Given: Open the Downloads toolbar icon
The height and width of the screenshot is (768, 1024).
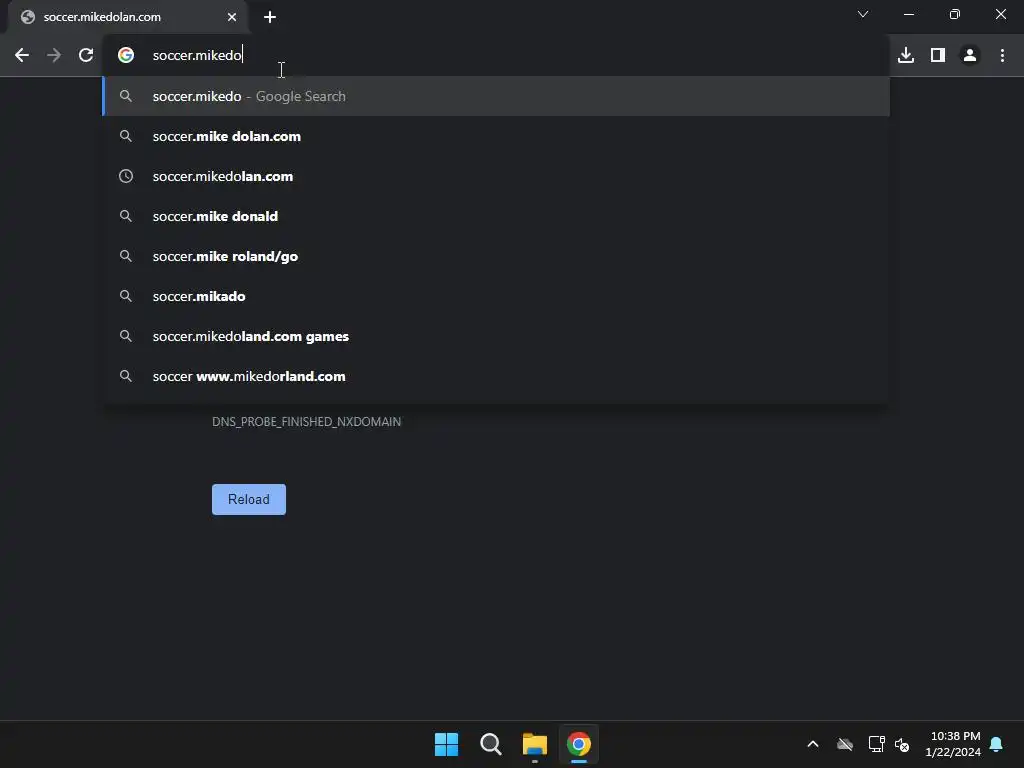Looking at the screenshot, I should pyautogui.click(x=906, y=56).
